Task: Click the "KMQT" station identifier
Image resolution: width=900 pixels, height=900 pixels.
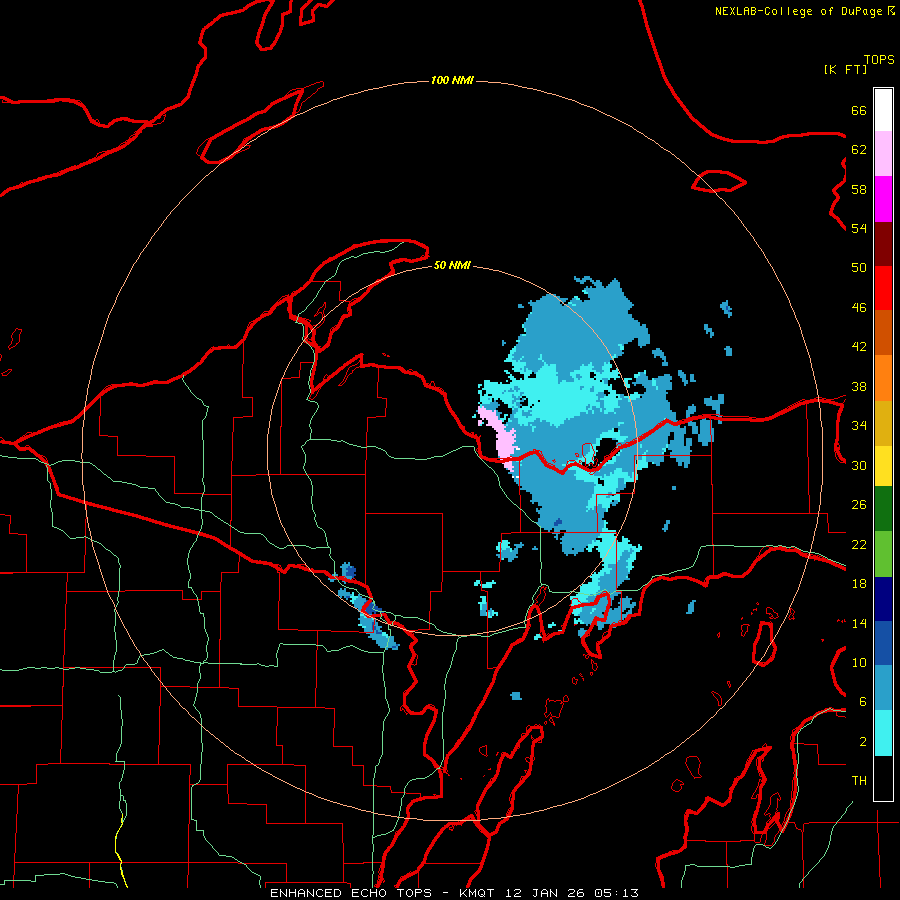Action: point(476,893)
